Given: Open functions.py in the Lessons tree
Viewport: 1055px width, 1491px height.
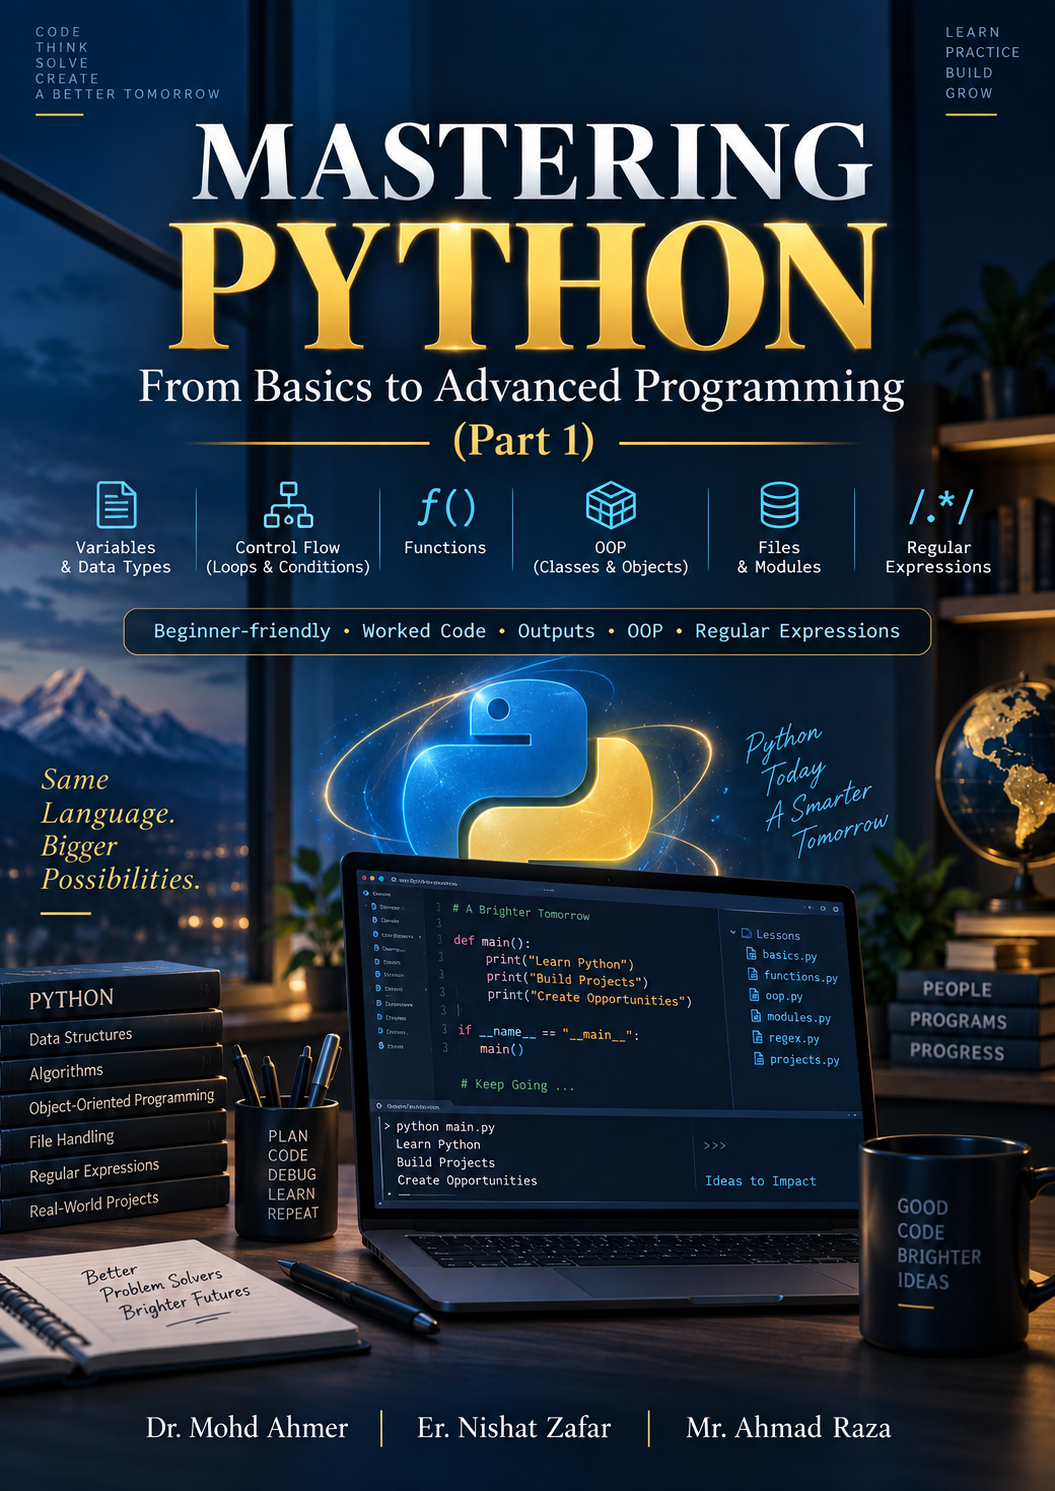Looking at the screenshot, I should tap(793, 976).
